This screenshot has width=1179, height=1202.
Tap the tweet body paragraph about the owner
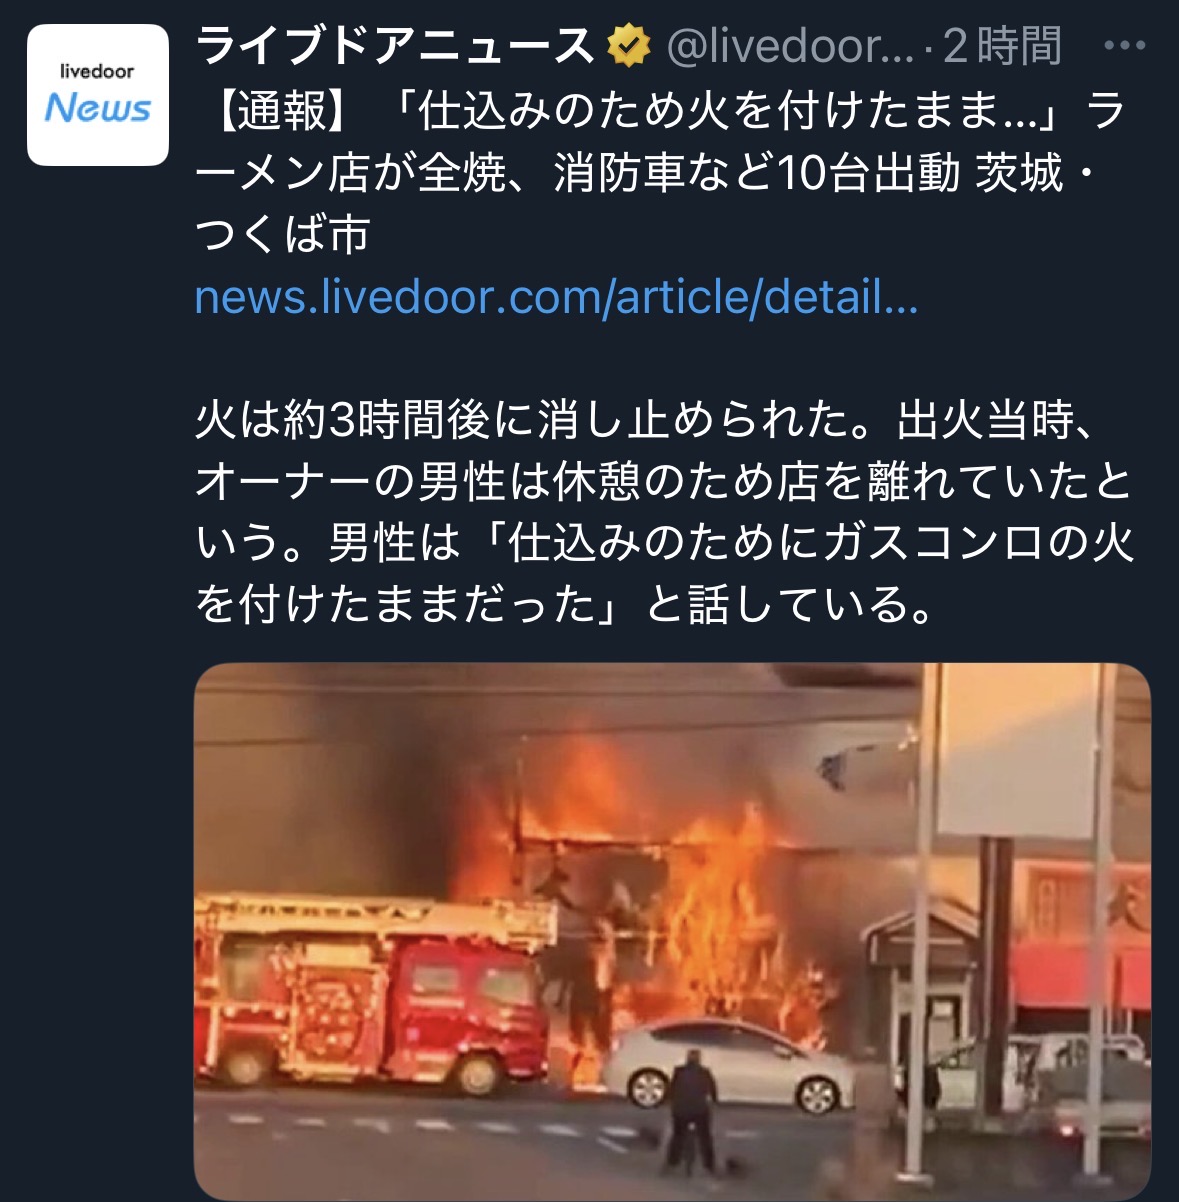(663, 512)
